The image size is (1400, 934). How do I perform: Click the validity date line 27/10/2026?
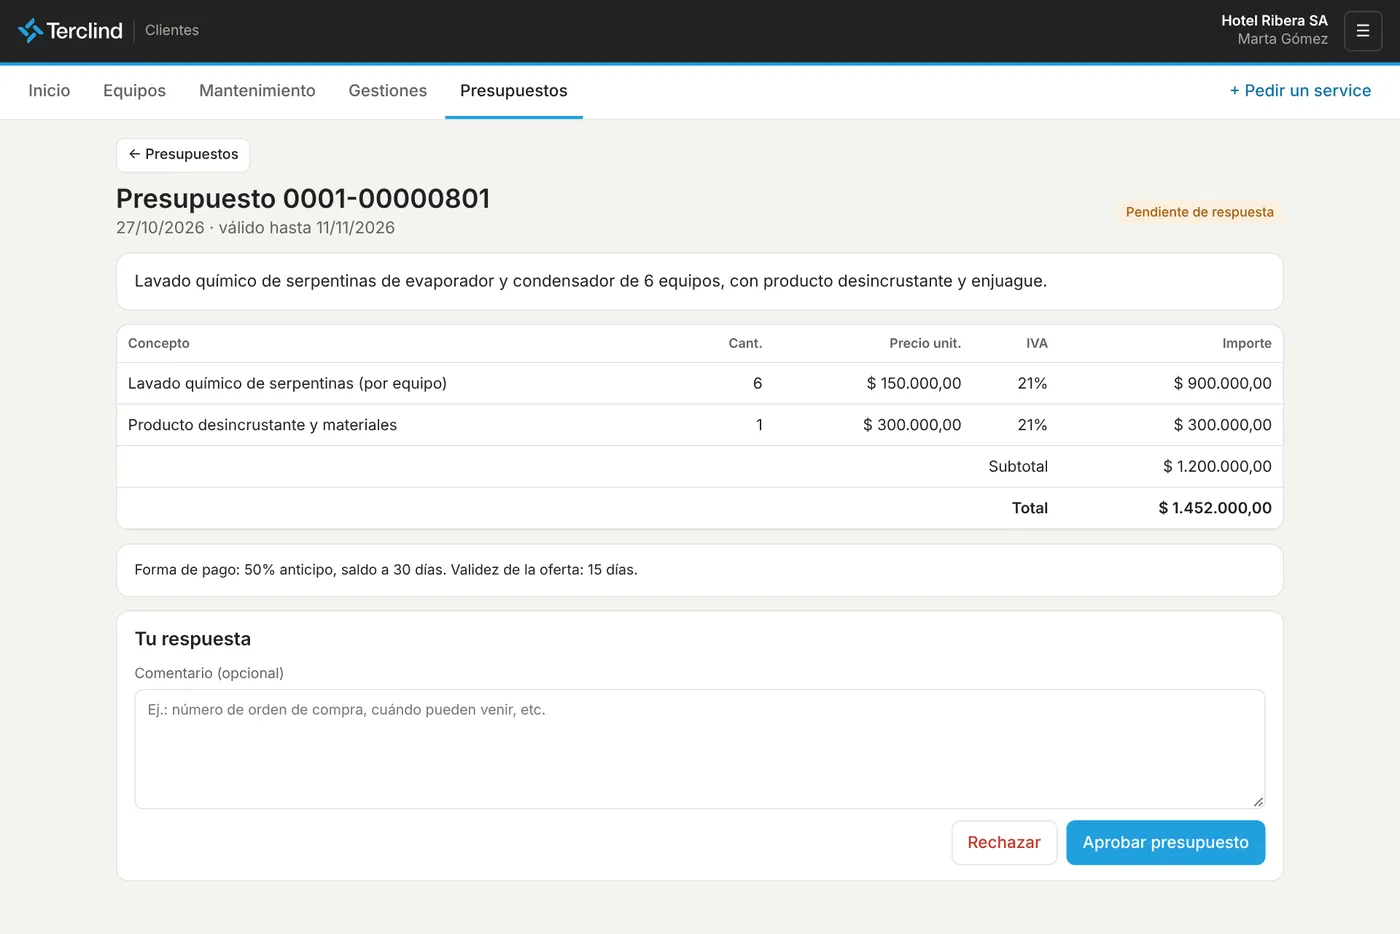(255, 228)
